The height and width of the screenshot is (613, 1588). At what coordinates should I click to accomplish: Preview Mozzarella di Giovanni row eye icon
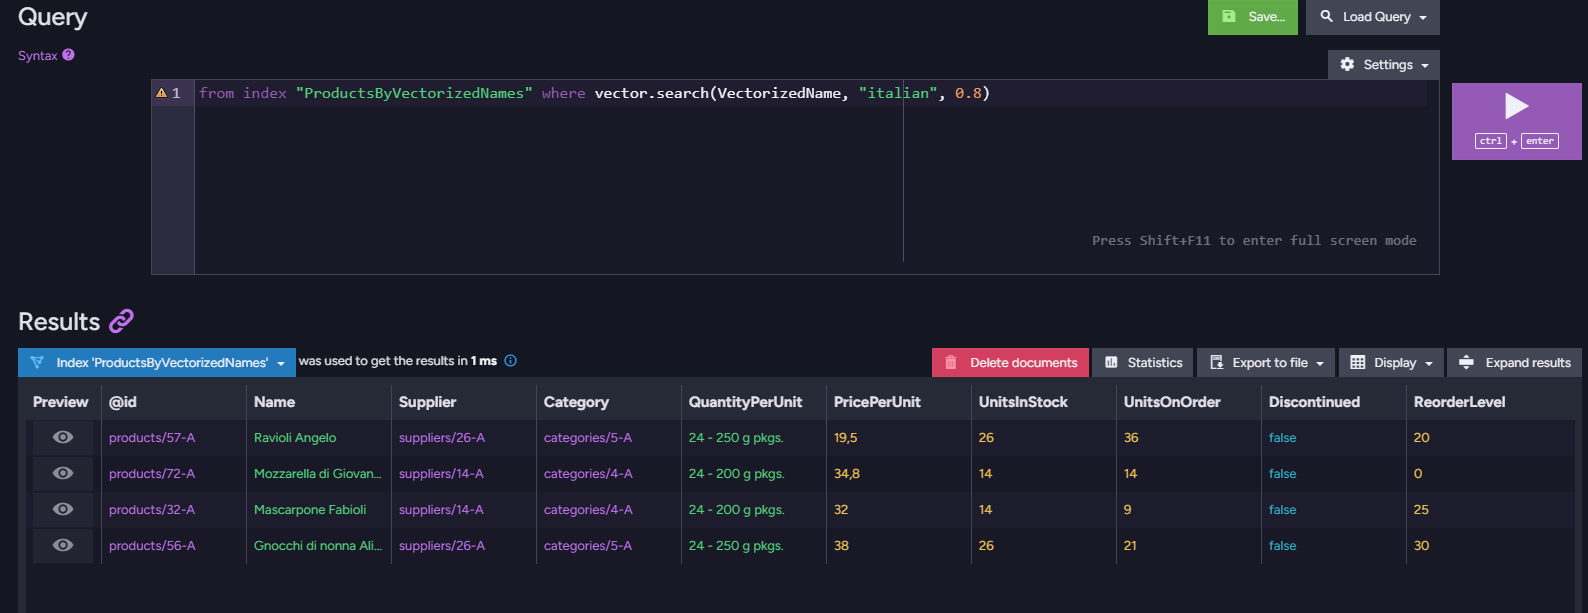point(63,473)
